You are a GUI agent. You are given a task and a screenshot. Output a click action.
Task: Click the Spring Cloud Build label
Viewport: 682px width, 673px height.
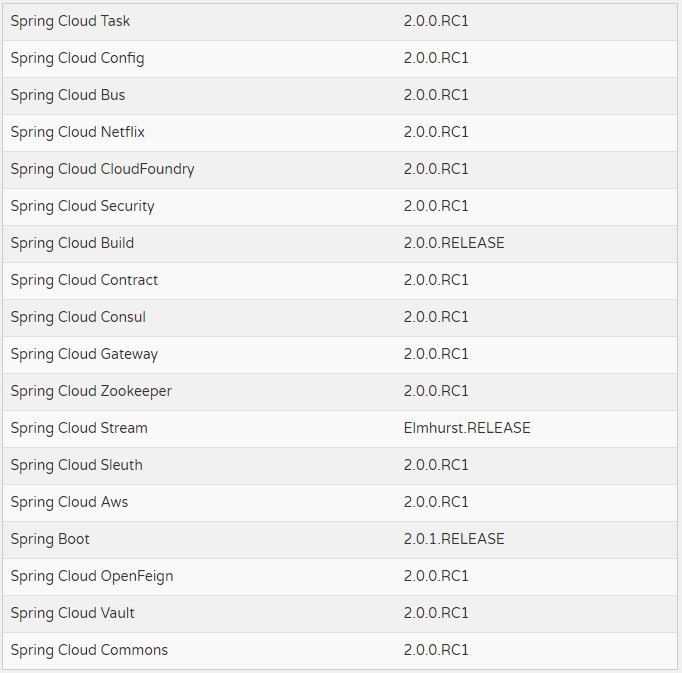[72, 243]
